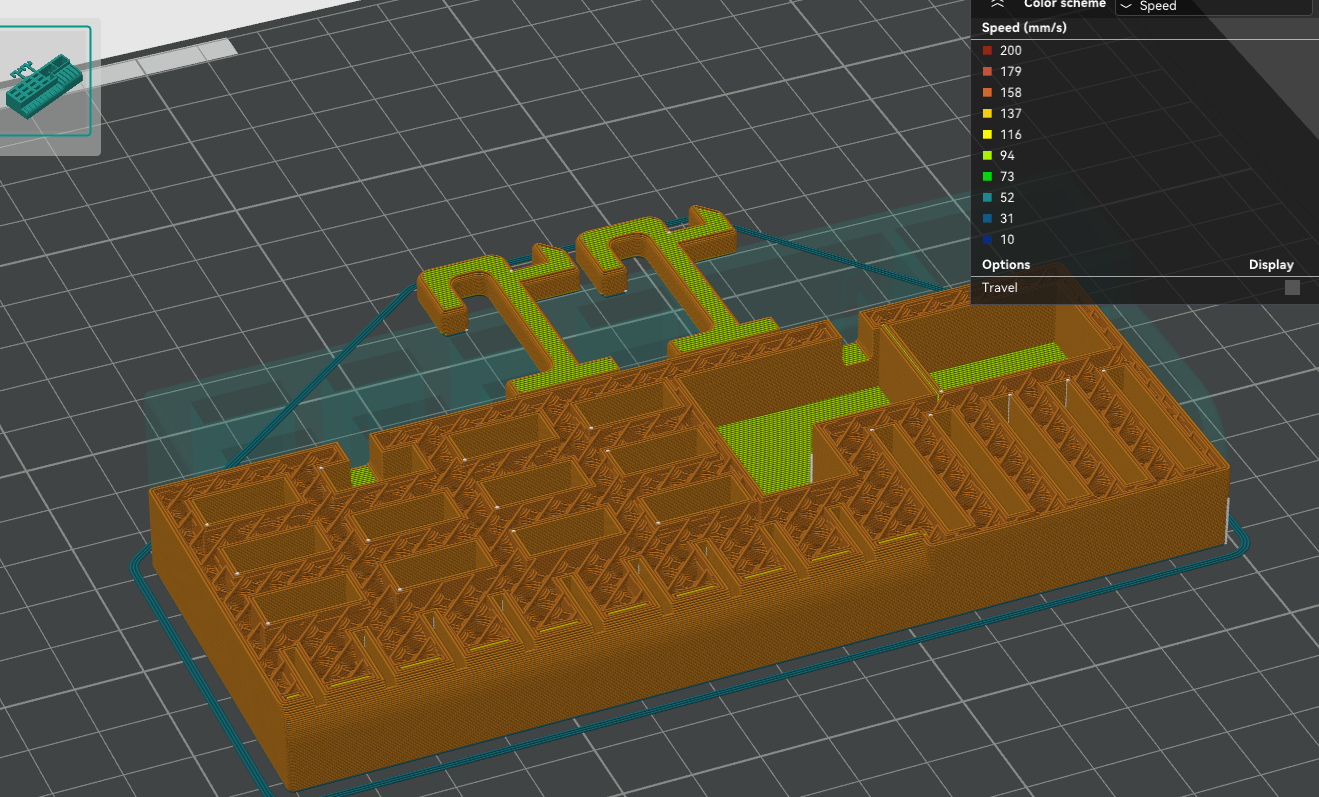The height and width of the screenshot is (797, 1319).
Task: Click the 200 mm/s speed color swatch
Action: [x=987, y=50]
